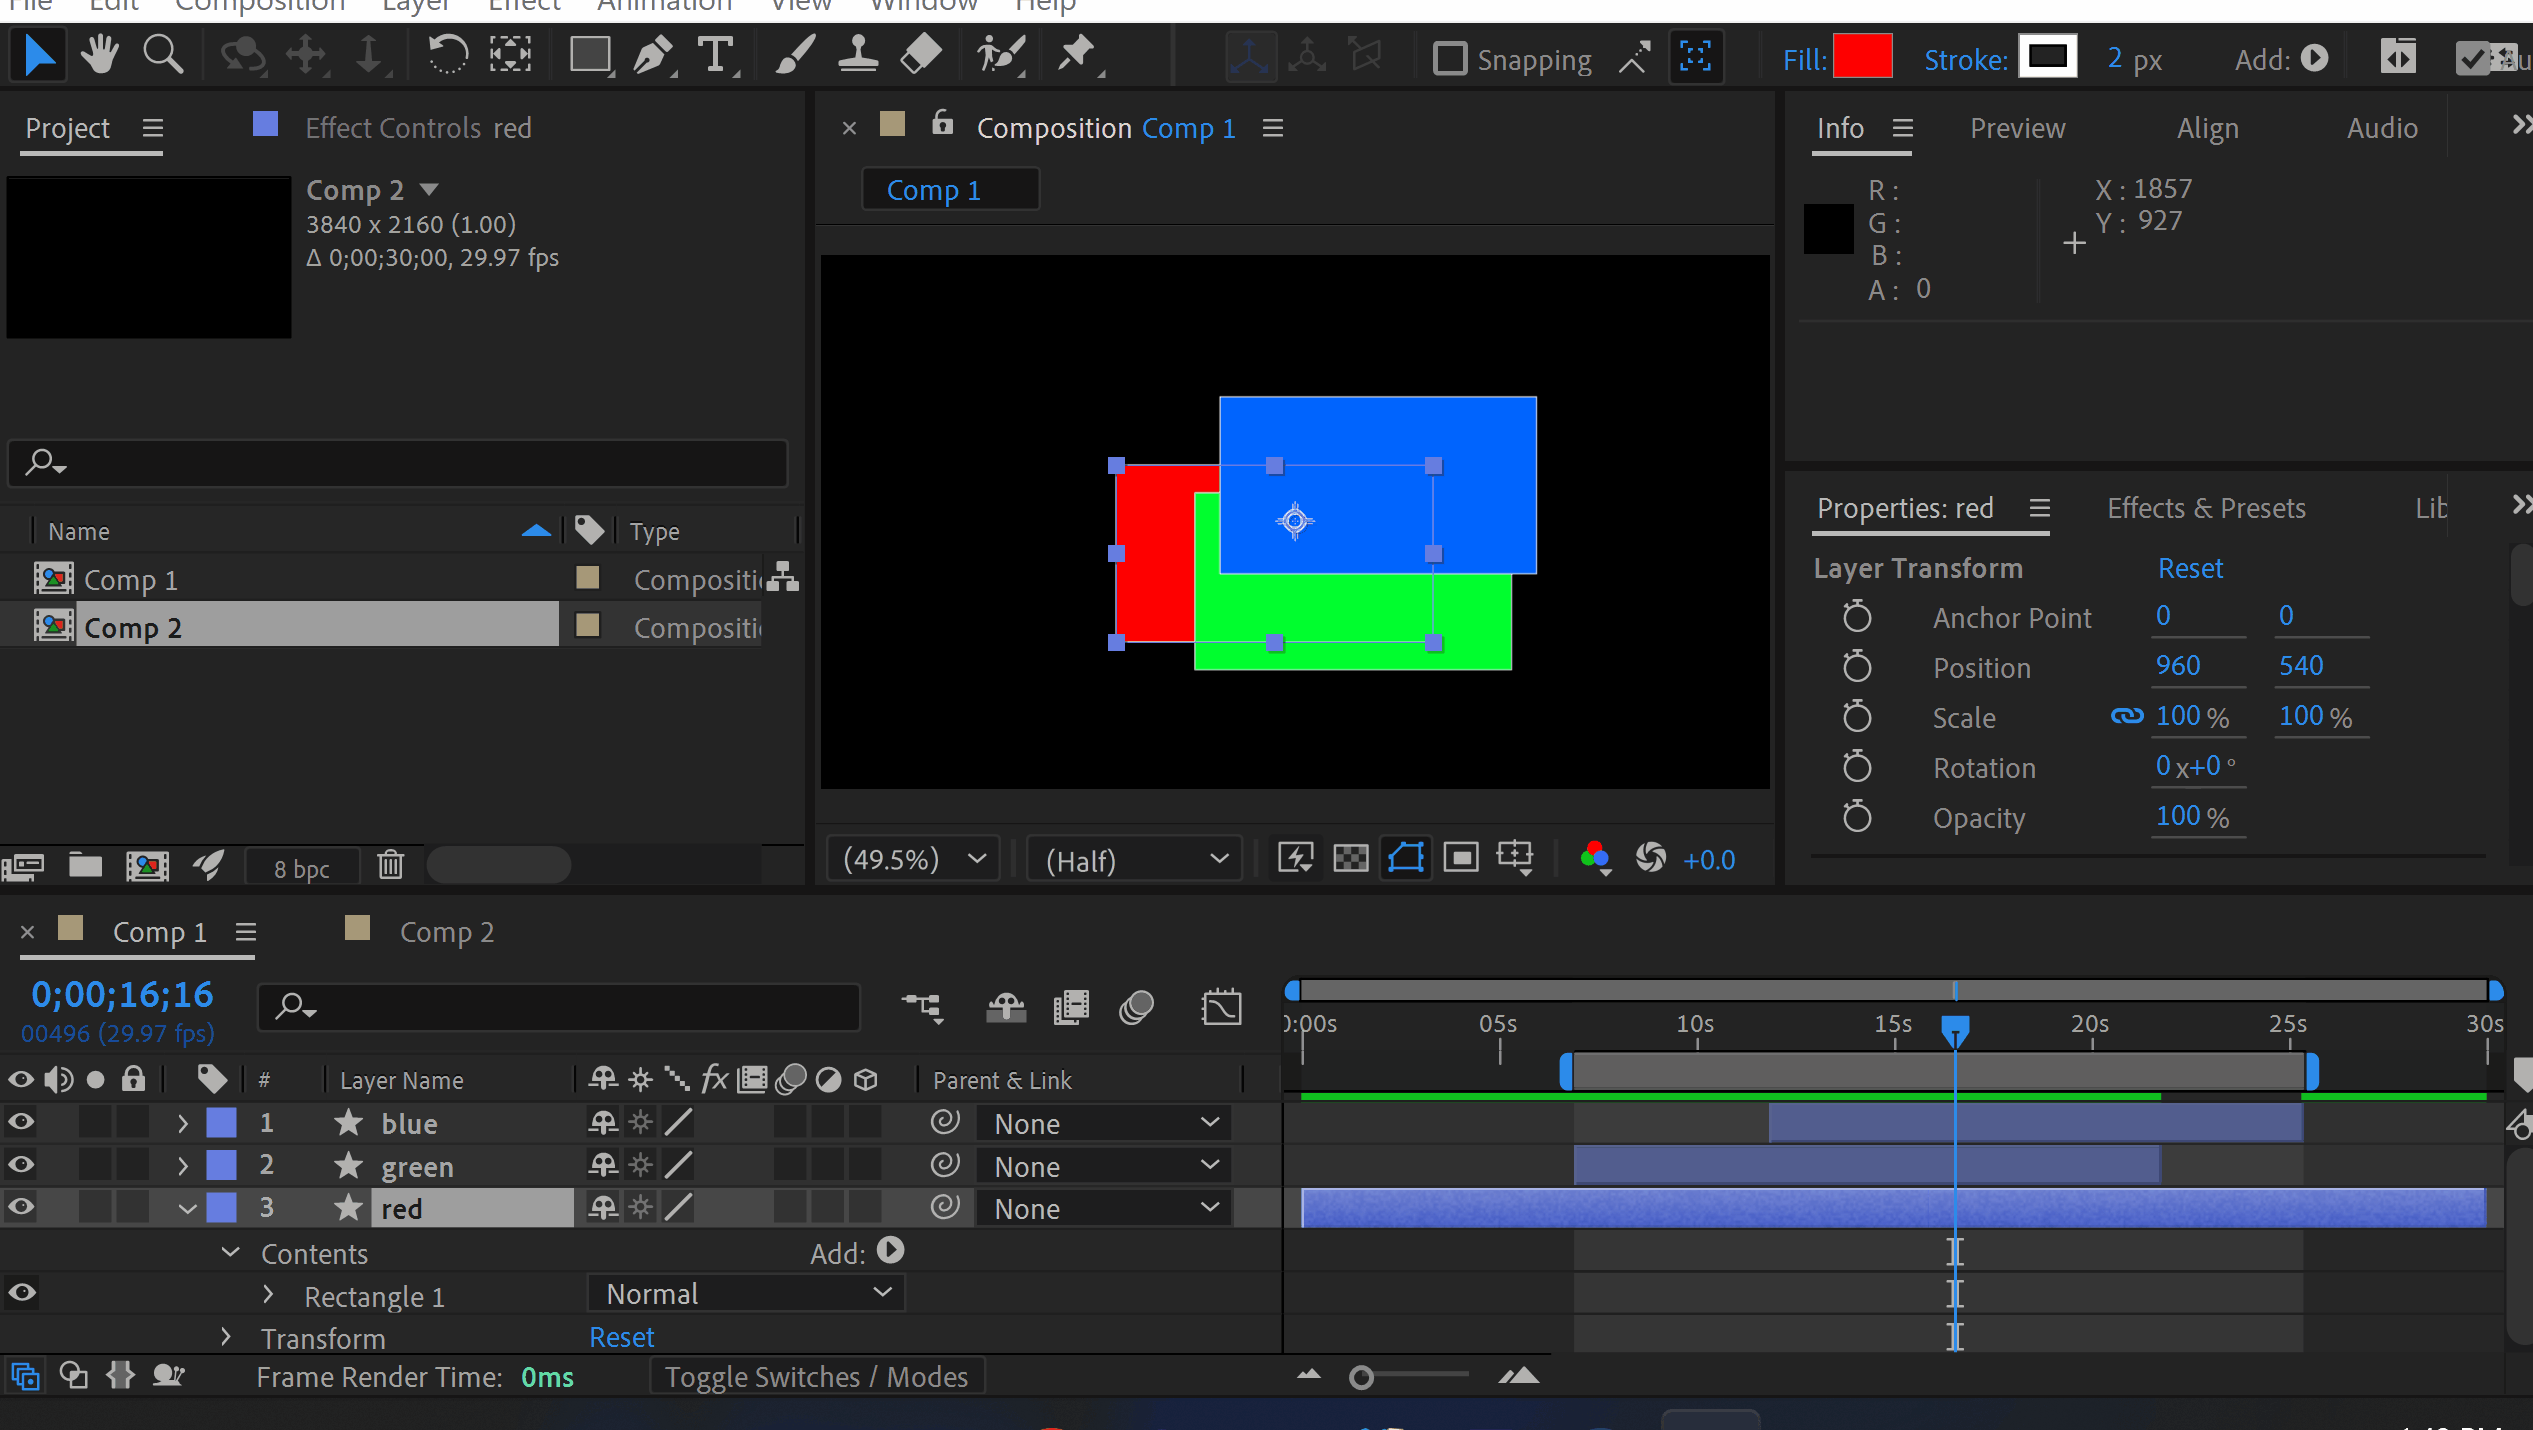Click Position stopwatch in Properties panel
Image resolution: width=2533 pixels, height=1430 pixels.
[x=1857, y=667]
